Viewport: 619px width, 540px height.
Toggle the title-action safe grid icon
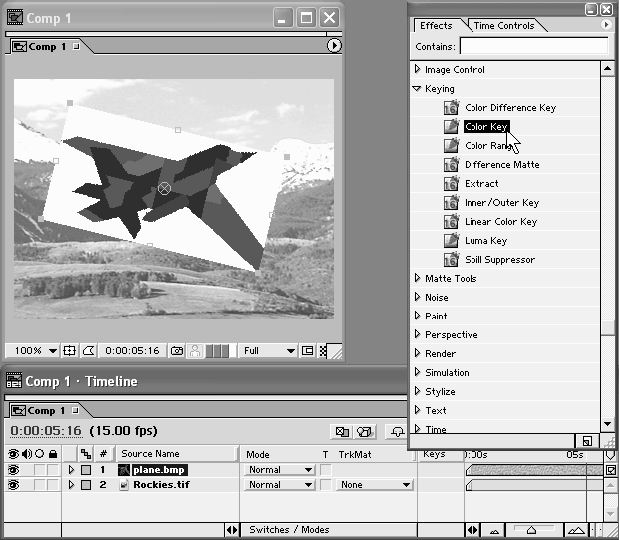click(x=70, y=351)
